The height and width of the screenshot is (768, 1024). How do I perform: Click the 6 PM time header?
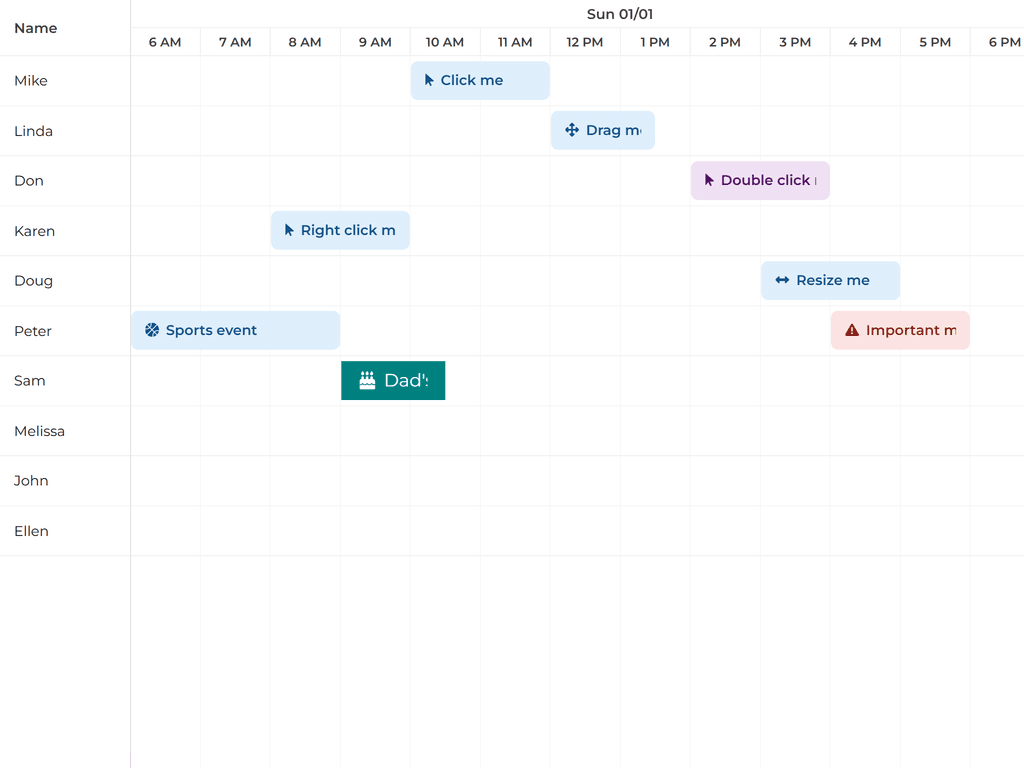(1004, 42)
